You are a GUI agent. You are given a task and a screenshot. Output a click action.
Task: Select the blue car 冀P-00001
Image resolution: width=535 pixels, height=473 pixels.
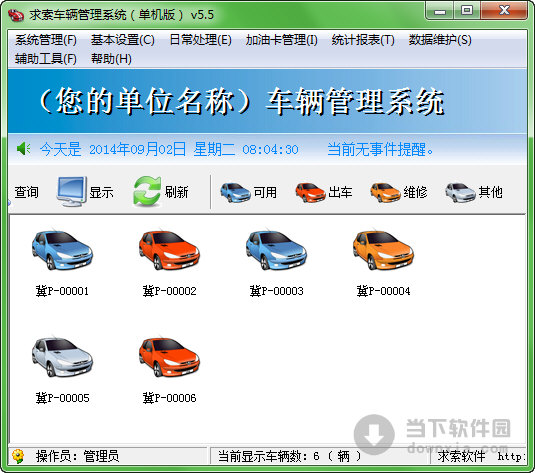click(x=62, y=250)
